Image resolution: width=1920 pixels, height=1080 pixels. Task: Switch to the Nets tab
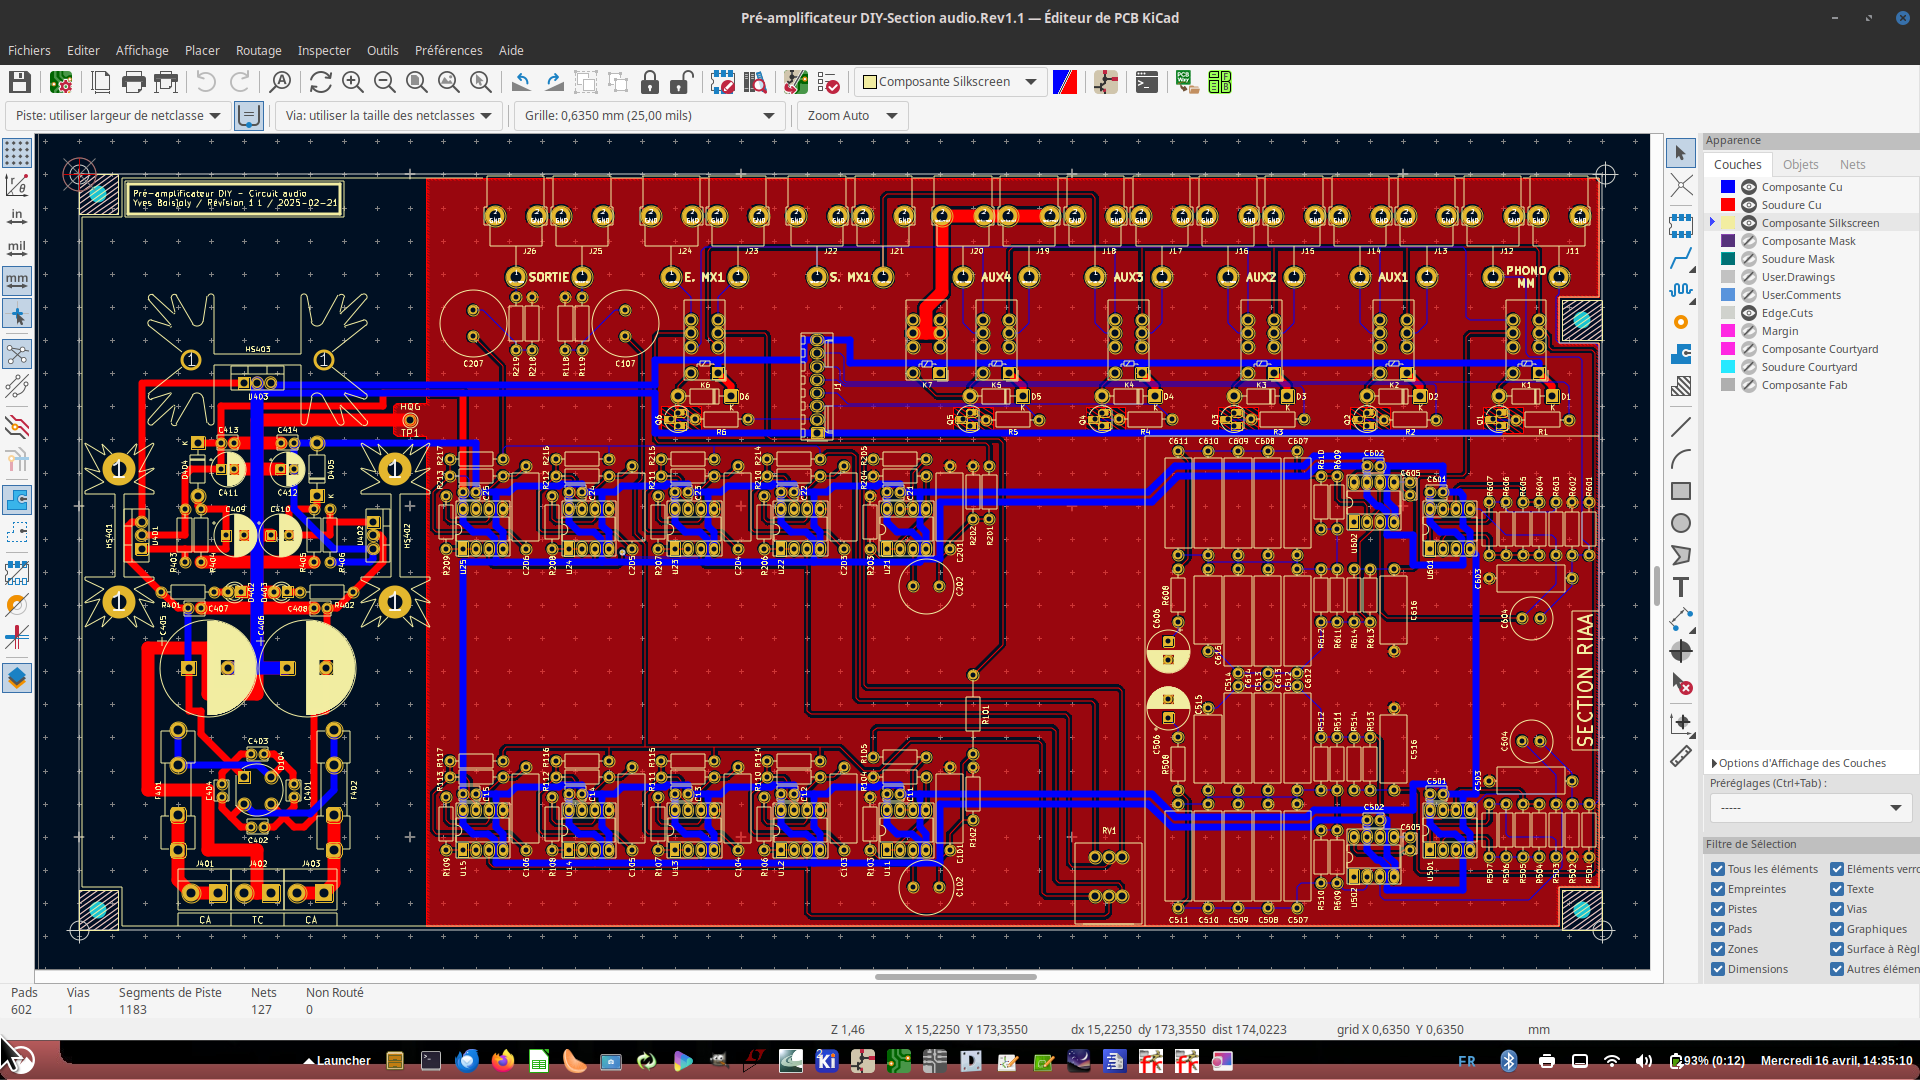pos(1852,165)
